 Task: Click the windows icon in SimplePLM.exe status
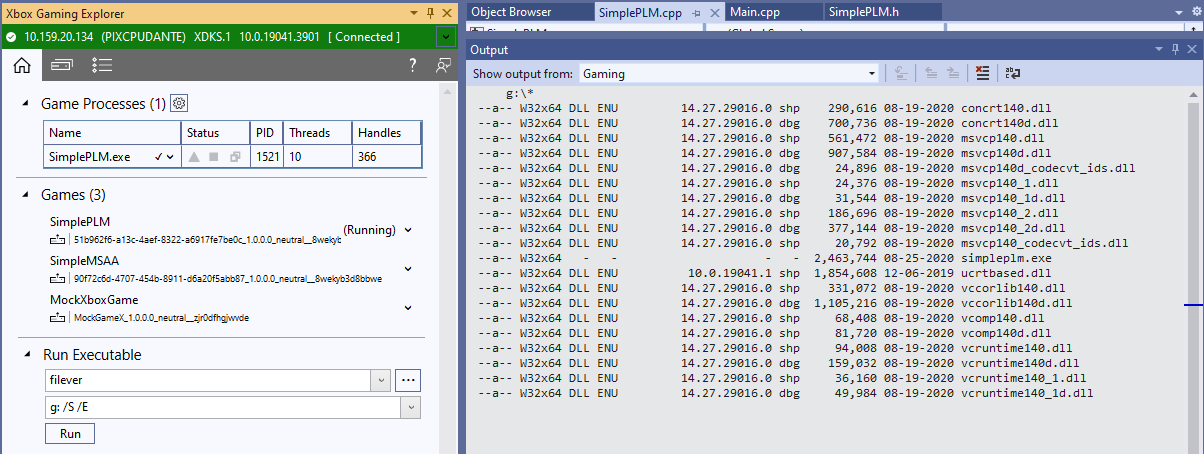point(235,157)
